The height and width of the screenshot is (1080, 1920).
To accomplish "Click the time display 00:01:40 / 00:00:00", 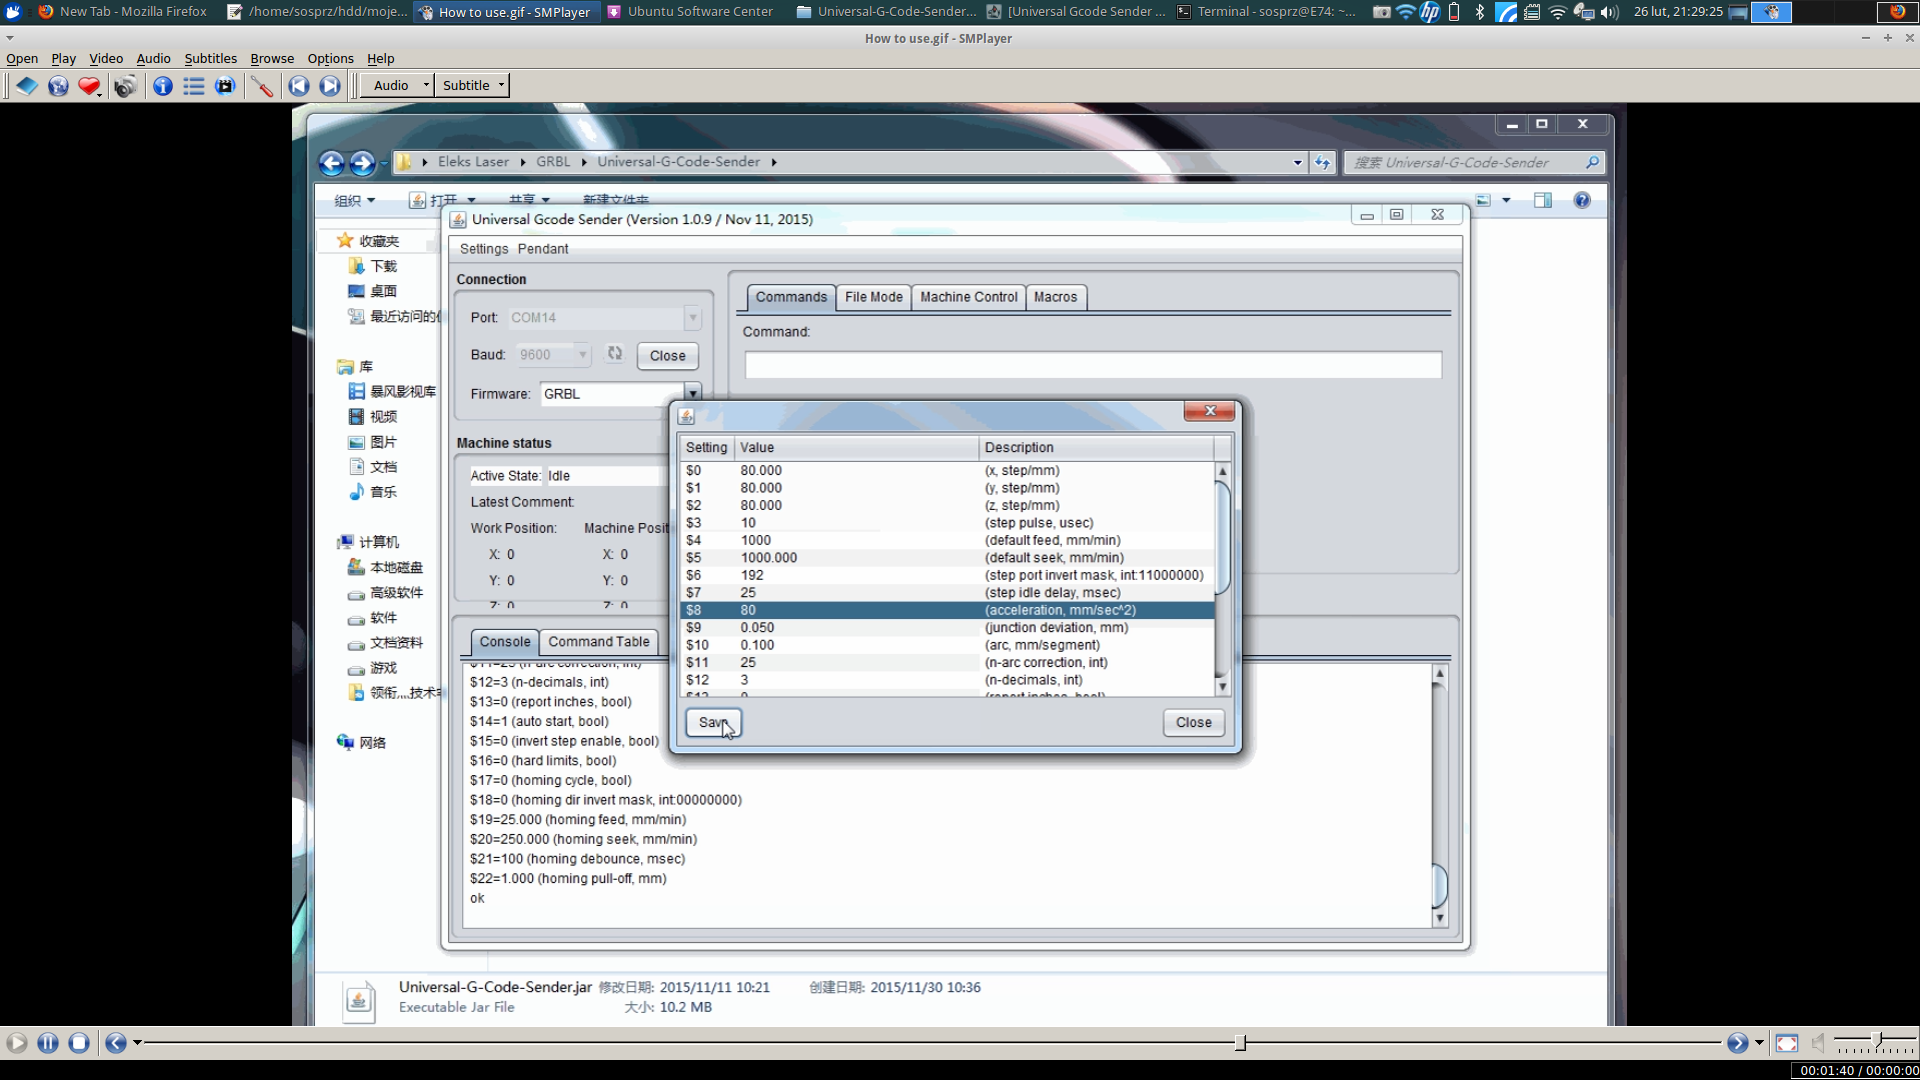I will click(1859, 1070).
